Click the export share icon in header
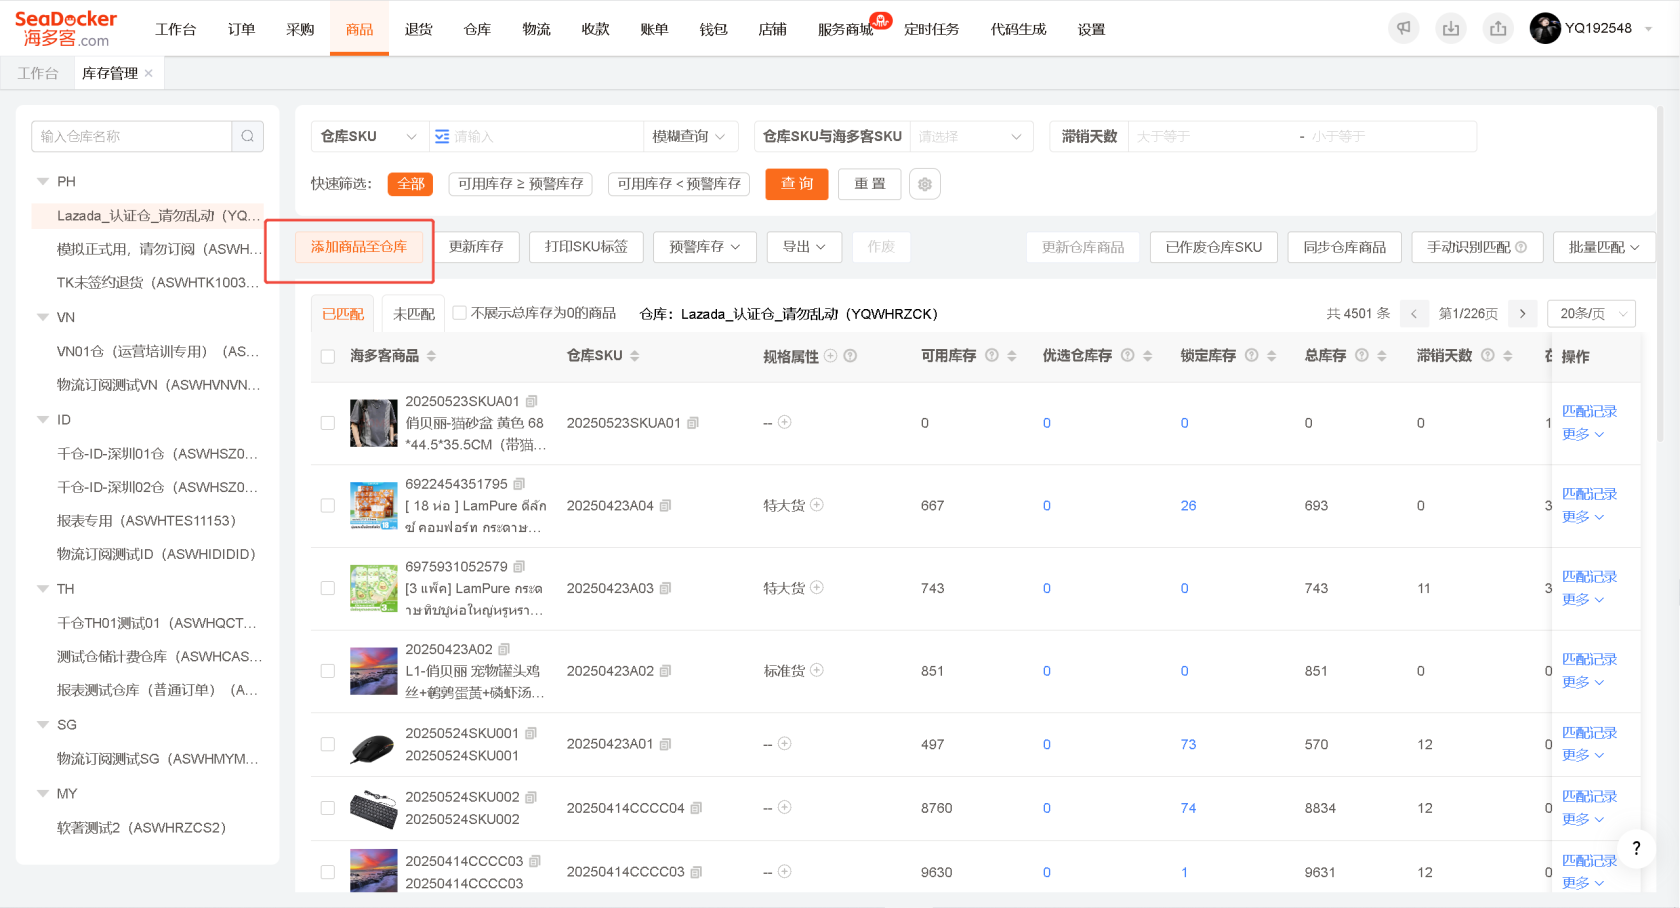 [1498, 28]
